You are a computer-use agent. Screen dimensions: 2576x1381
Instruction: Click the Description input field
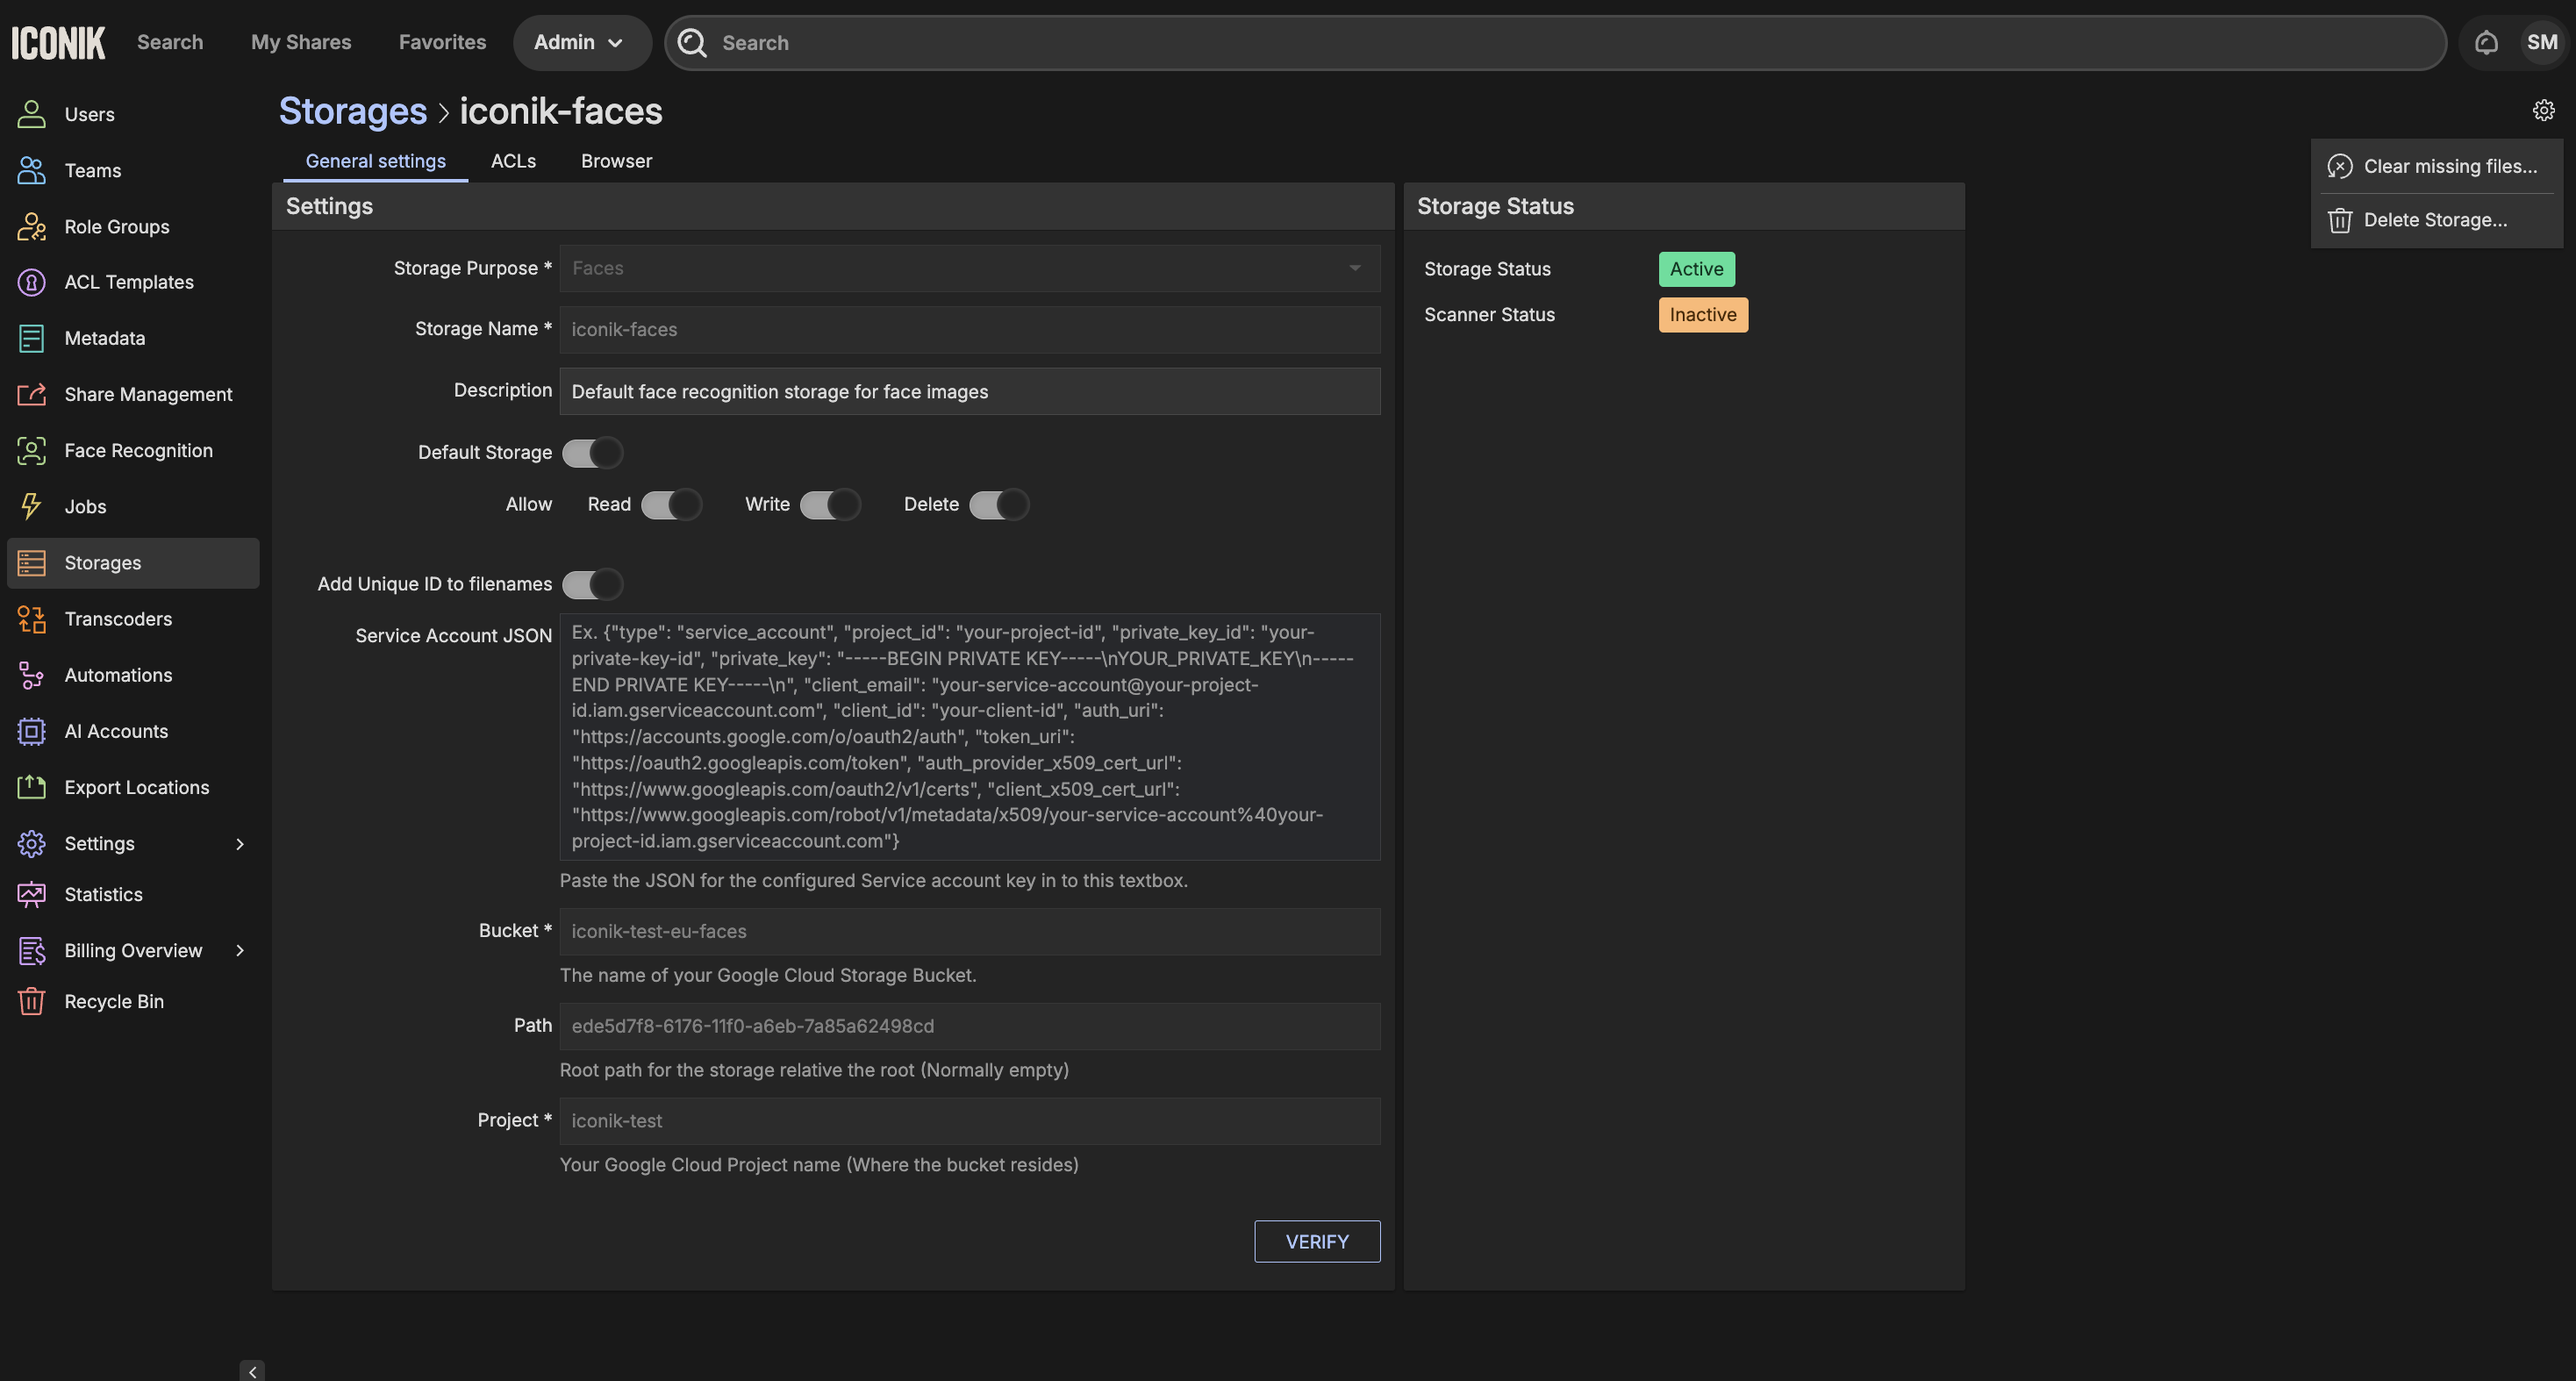[969, 392]
